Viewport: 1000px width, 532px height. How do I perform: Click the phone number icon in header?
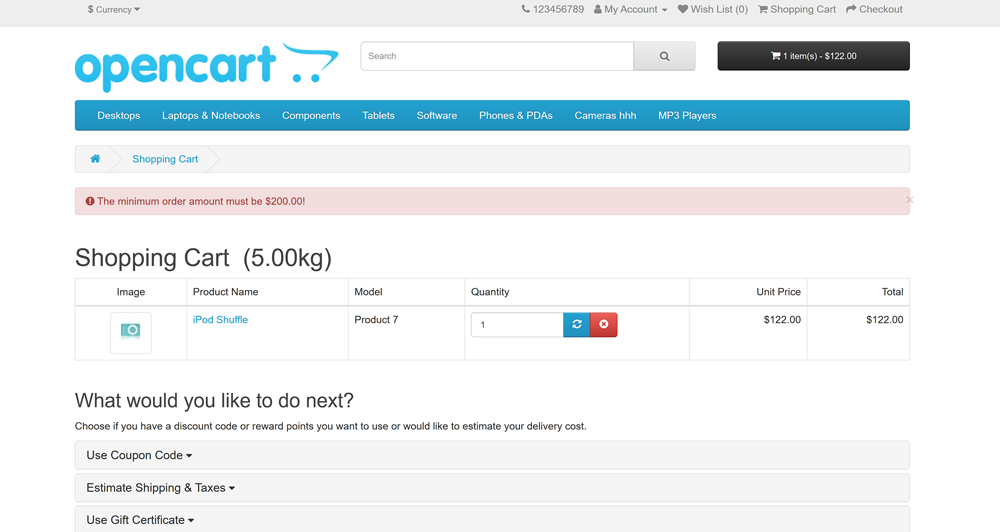pos(526,9)
